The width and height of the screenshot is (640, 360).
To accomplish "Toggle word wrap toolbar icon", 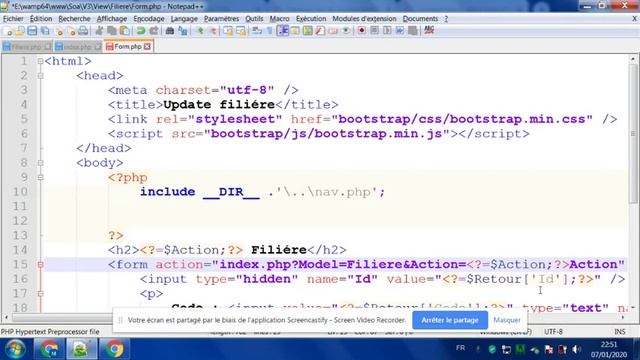I will 257,31.
